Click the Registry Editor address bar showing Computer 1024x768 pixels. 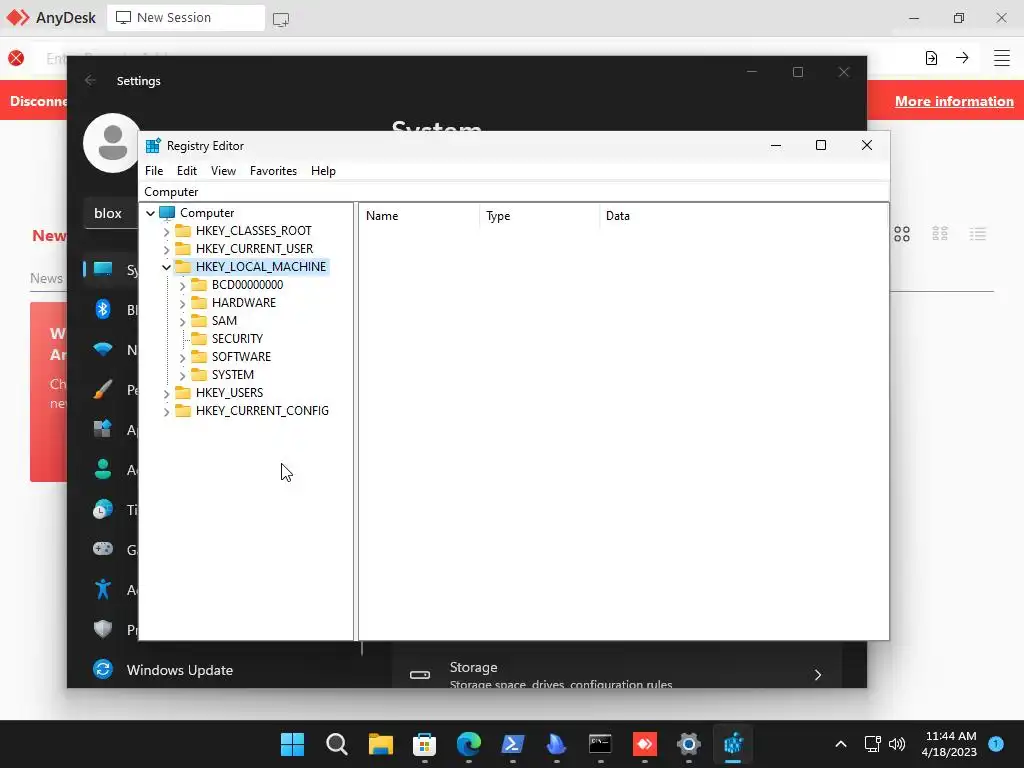click(513, 191)
